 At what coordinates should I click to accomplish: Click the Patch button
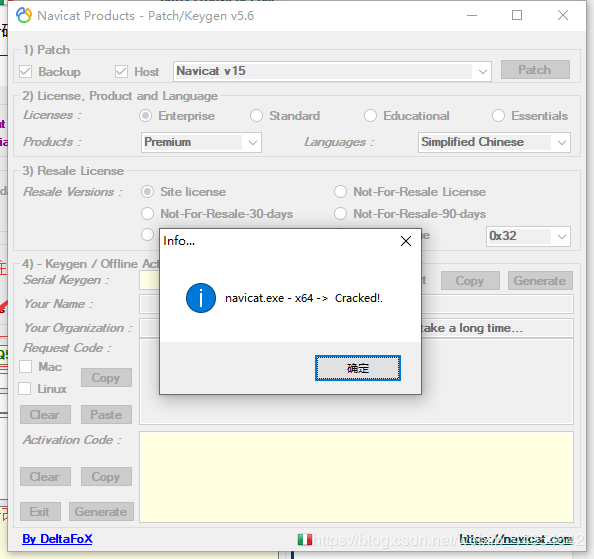pyautogui.click(x=535, y=70)
